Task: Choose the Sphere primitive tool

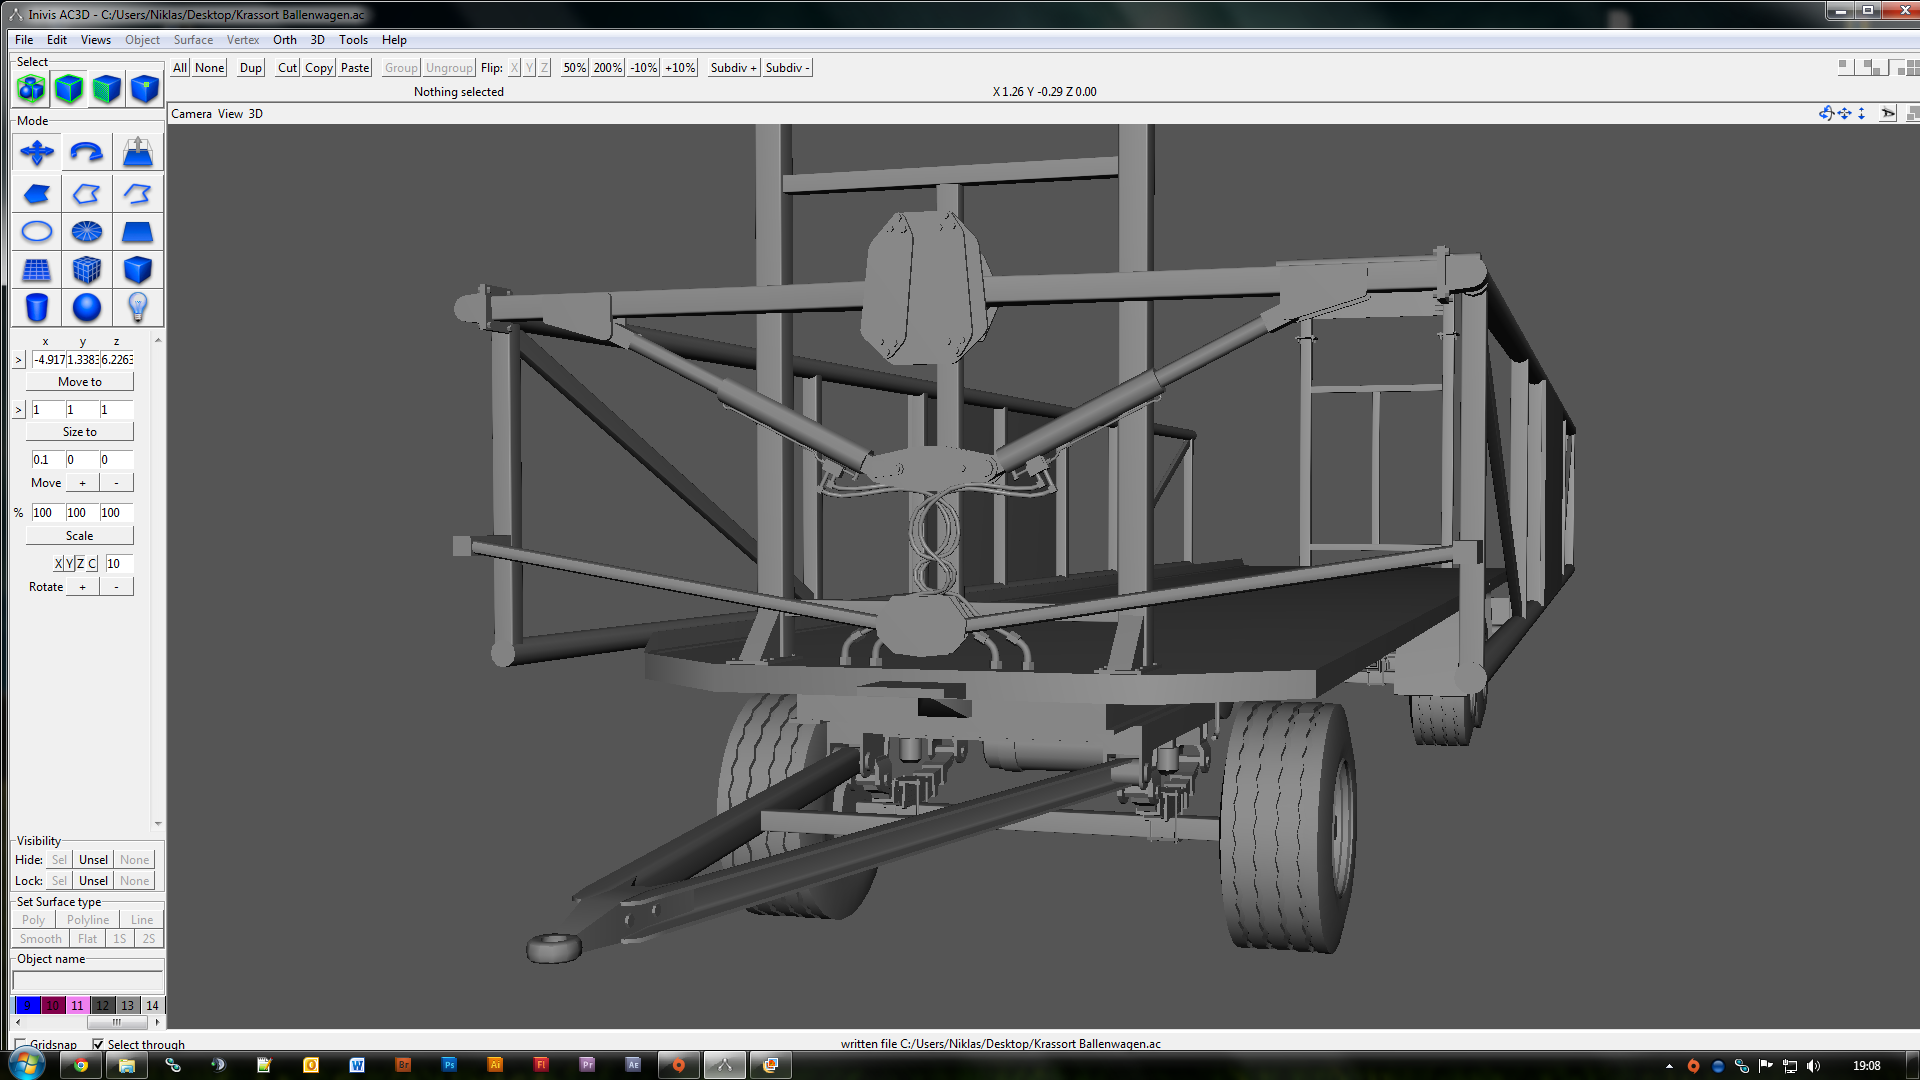Action: click(x=87, y=307)
